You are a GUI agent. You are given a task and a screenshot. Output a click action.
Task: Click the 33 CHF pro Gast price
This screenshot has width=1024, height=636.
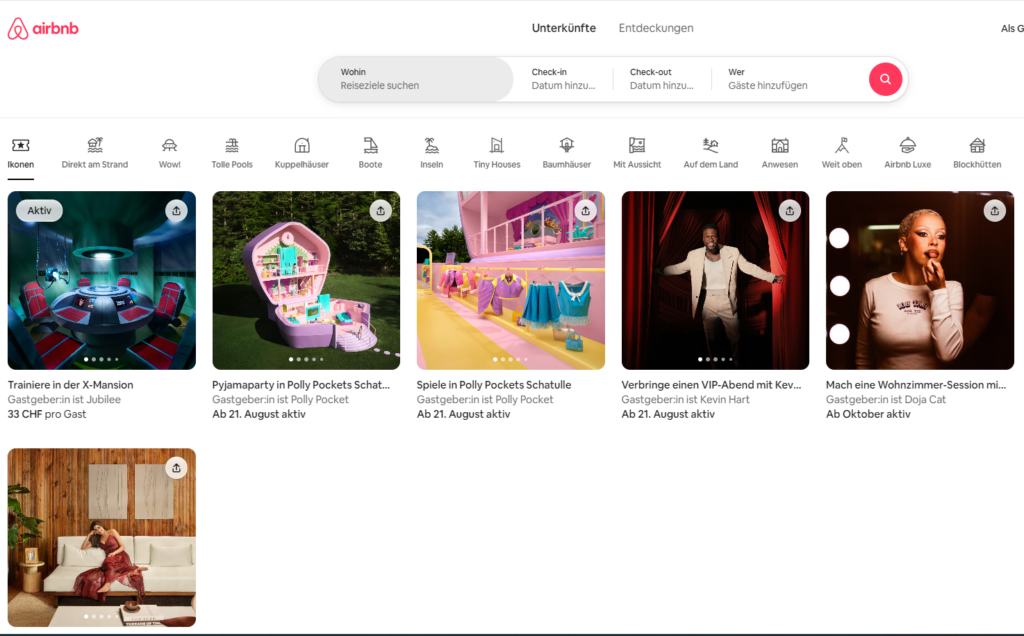pos(46,414)
